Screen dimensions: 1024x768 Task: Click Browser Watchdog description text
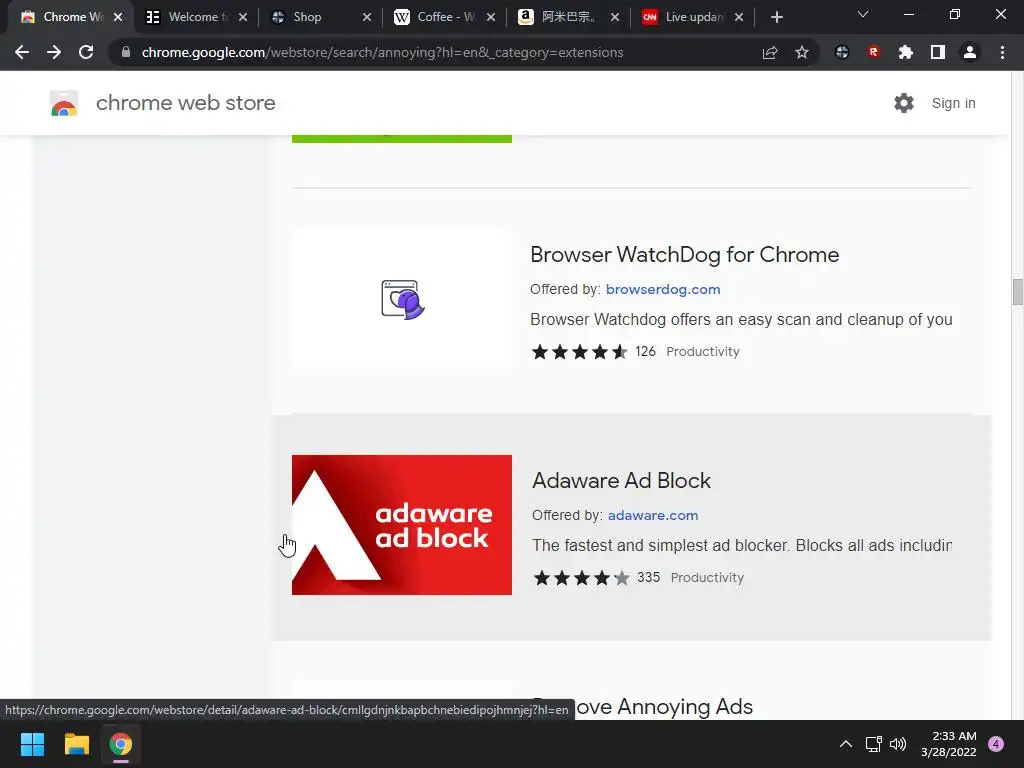pos(741,319)
